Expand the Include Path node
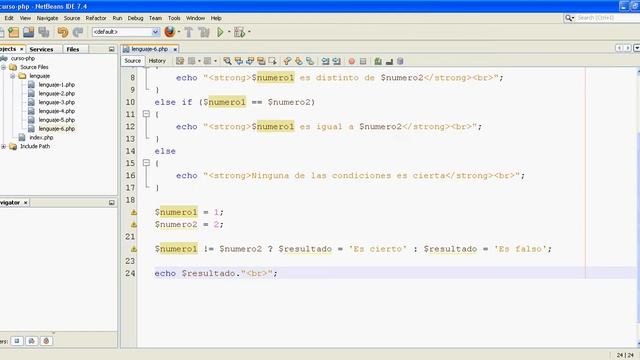 point(4,146)
